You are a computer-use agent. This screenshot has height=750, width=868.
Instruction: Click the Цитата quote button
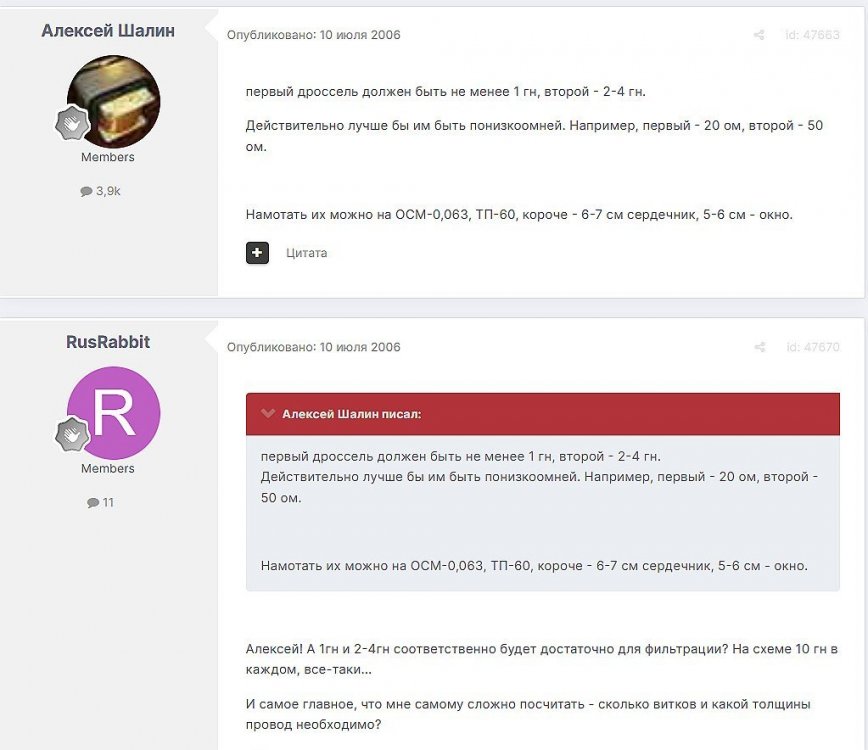(x=306, y=253)
